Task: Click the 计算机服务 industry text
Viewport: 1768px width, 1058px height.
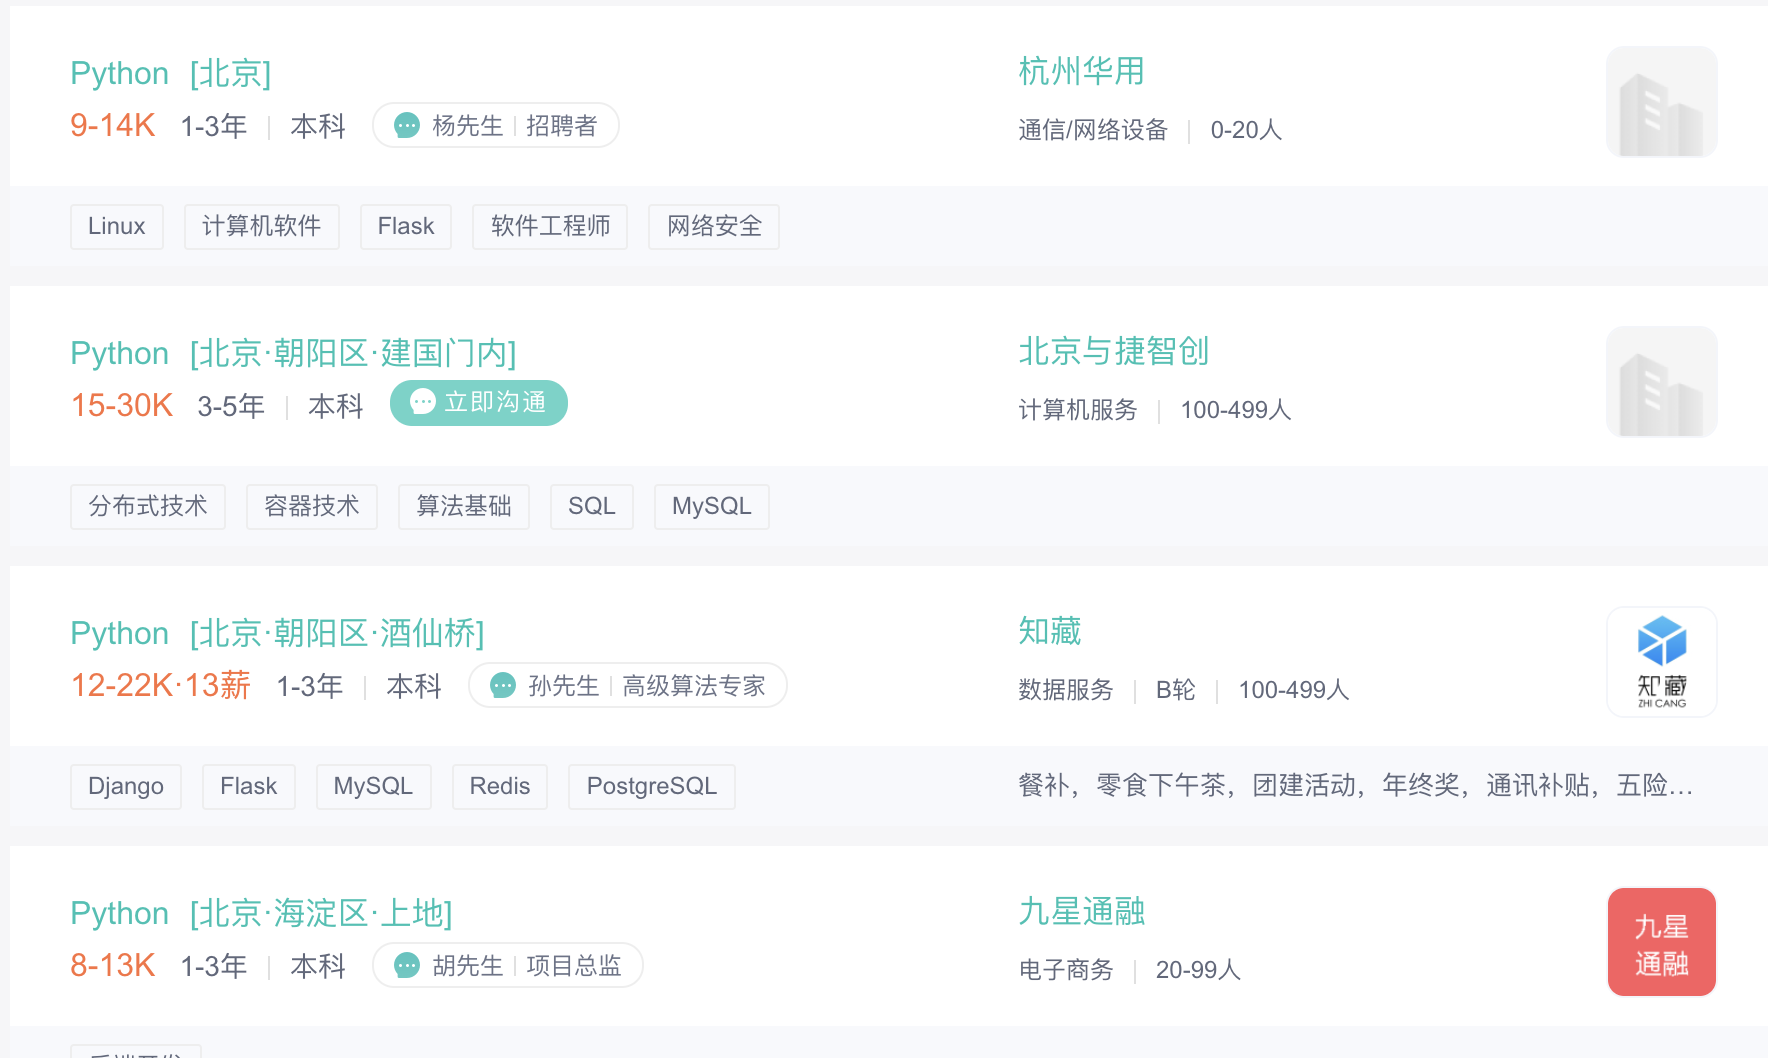Action: pyautogui.click(x=1078, y=410)
